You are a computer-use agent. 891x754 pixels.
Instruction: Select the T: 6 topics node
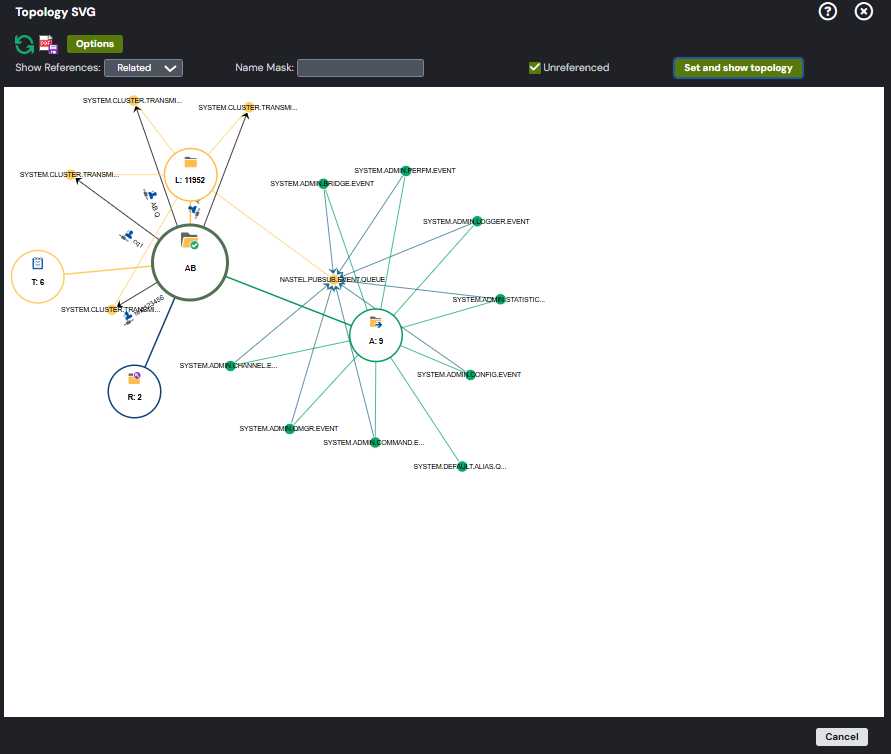(x=38, y=277)
